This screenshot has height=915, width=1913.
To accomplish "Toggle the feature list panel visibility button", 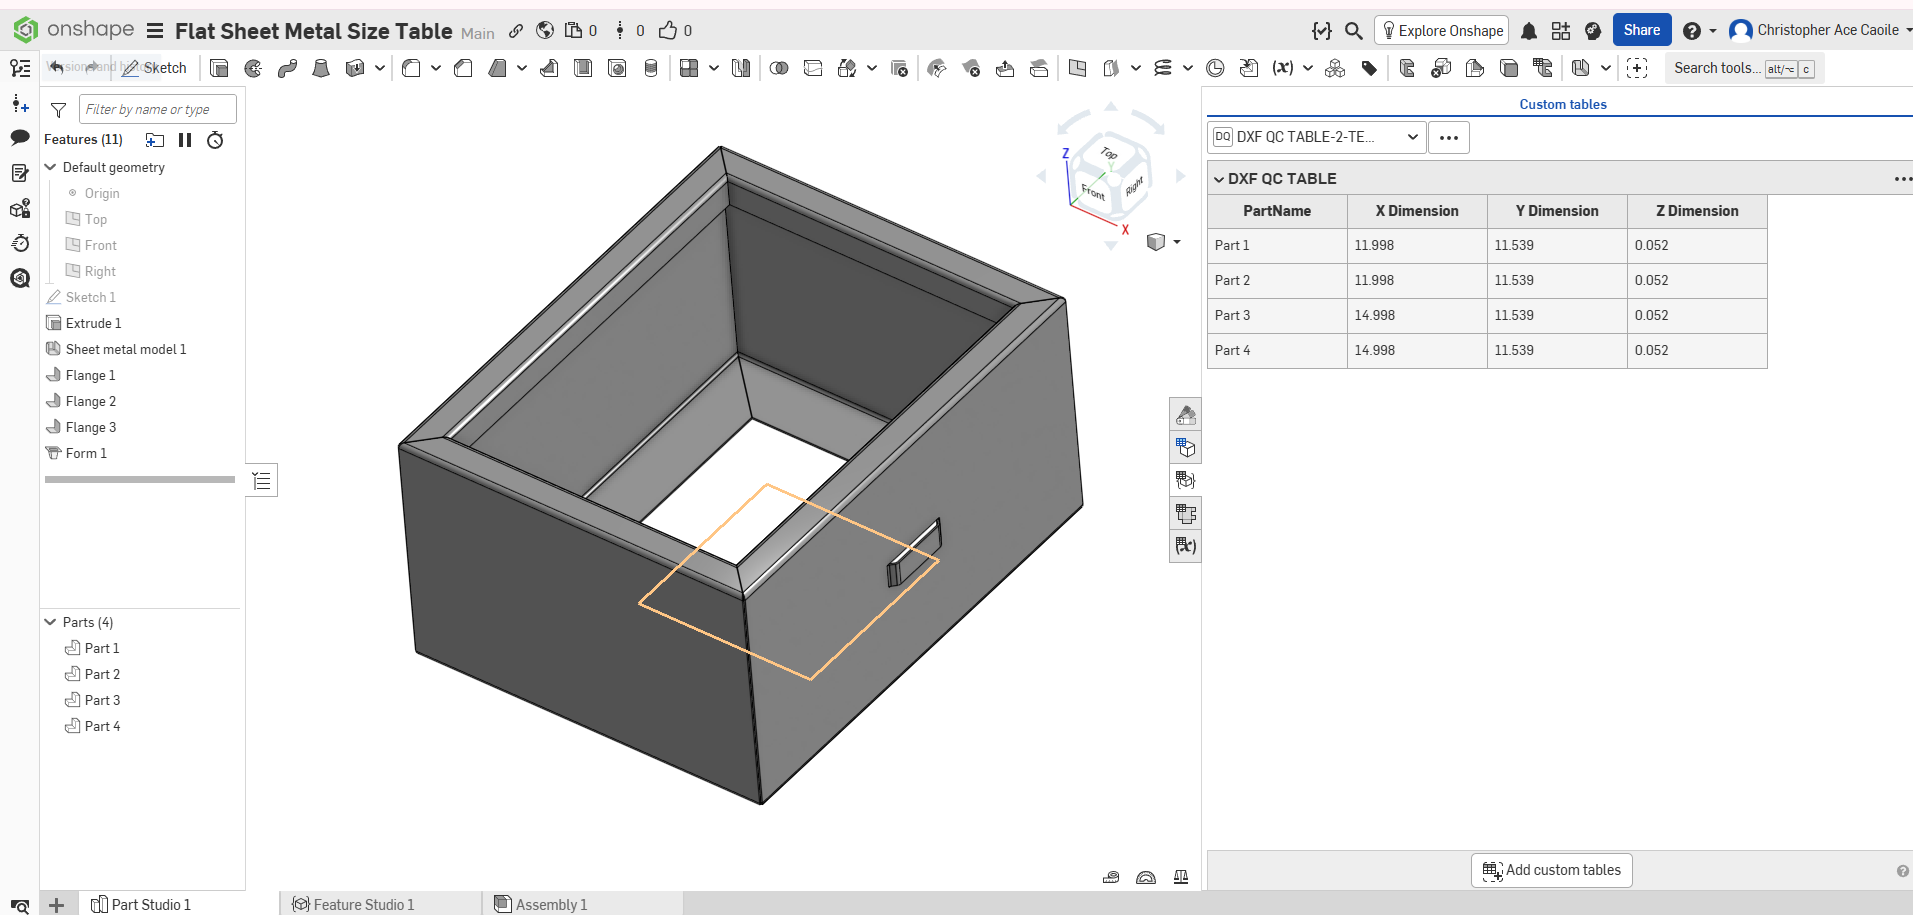I will click(x=262, y=481).
